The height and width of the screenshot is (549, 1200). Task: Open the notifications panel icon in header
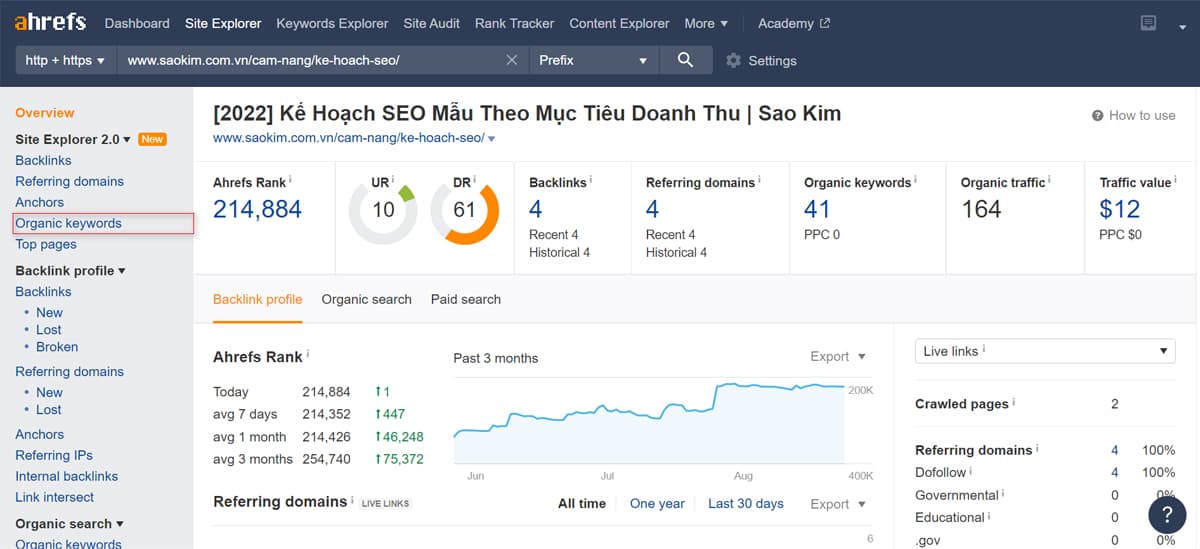[x=1148, y=23]
